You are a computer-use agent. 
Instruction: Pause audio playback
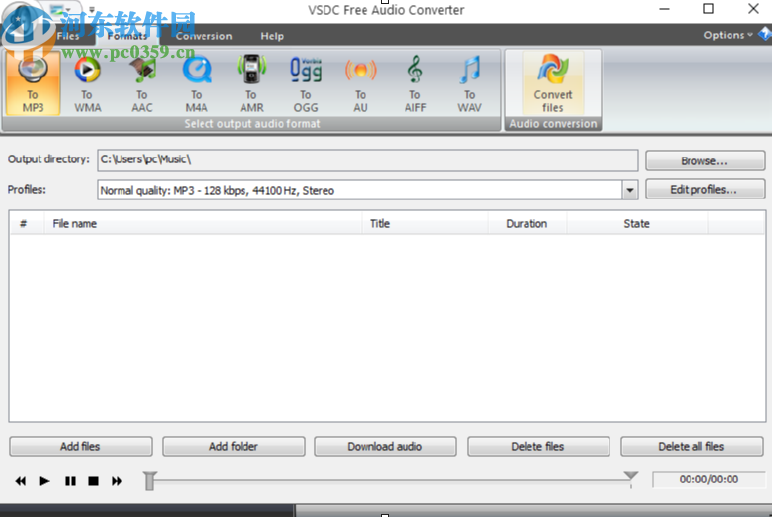[70, 481]
